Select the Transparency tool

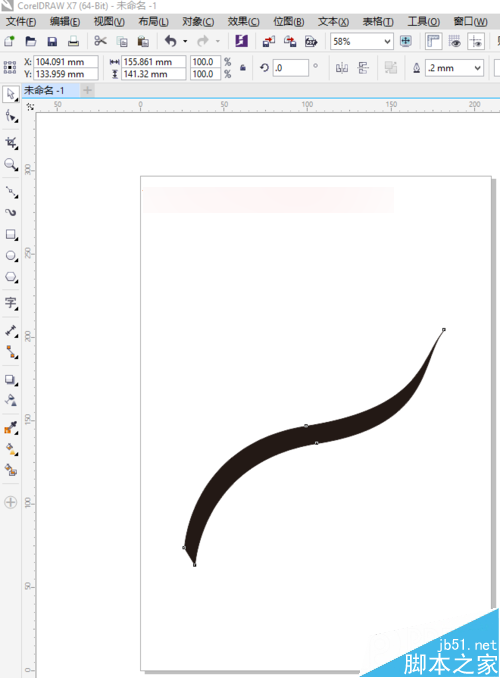click(x=11, y=400)
